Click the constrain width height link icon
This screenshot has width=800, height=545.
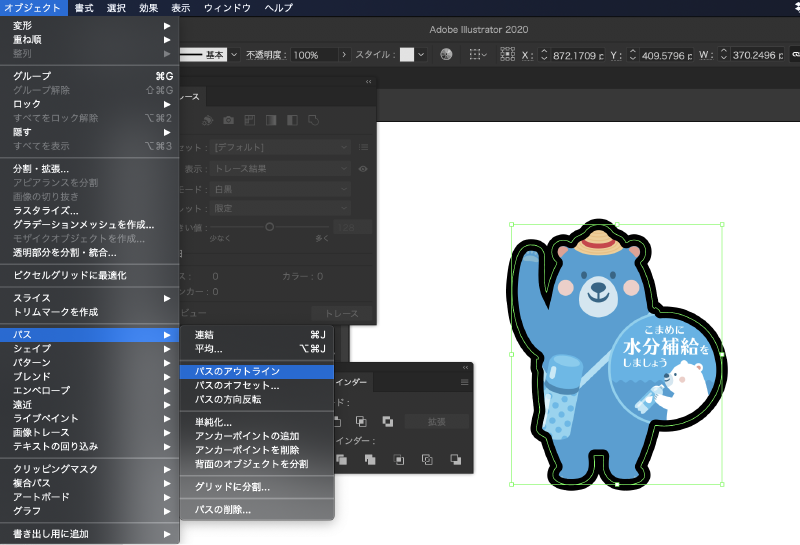795,55
